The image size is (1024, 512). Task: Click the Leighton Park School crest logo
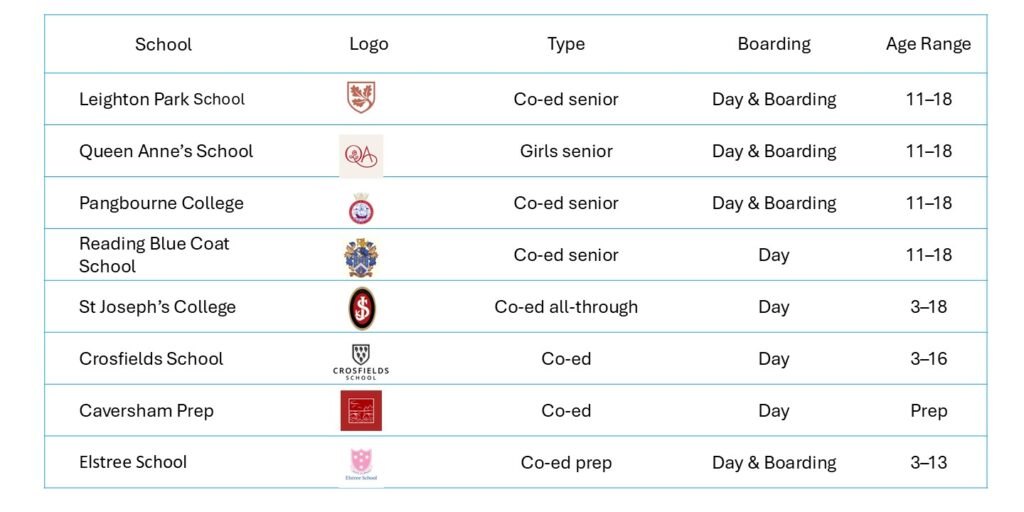[361, 98]
